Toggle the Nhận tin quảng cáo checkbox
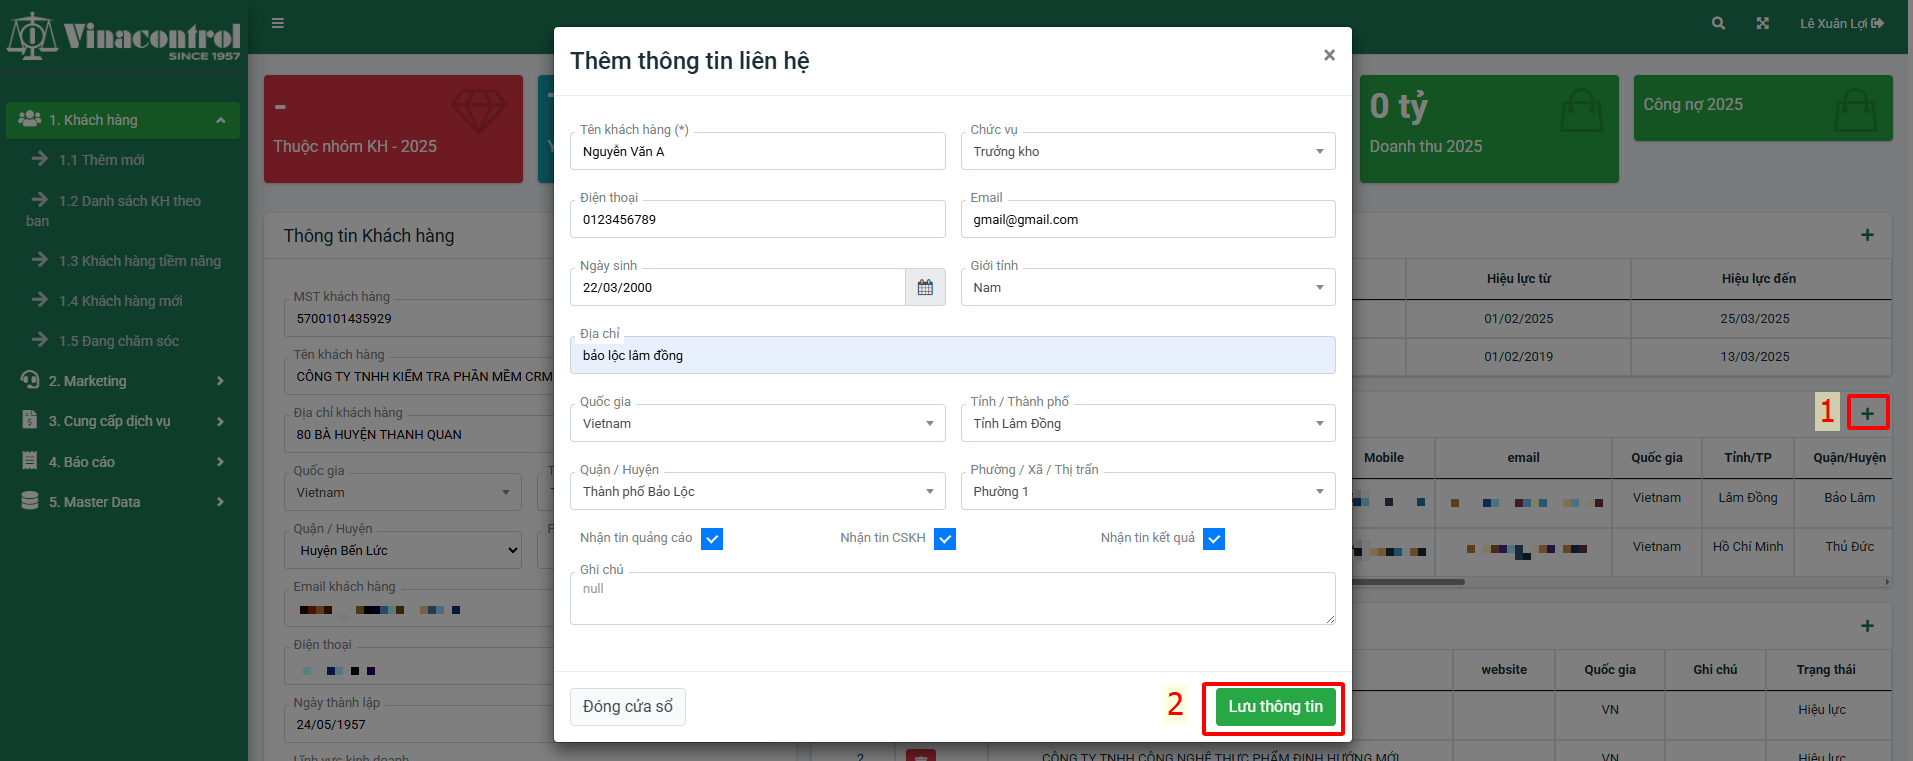The width and height of the screenshot is (1913, 761). tap(712, 539)
